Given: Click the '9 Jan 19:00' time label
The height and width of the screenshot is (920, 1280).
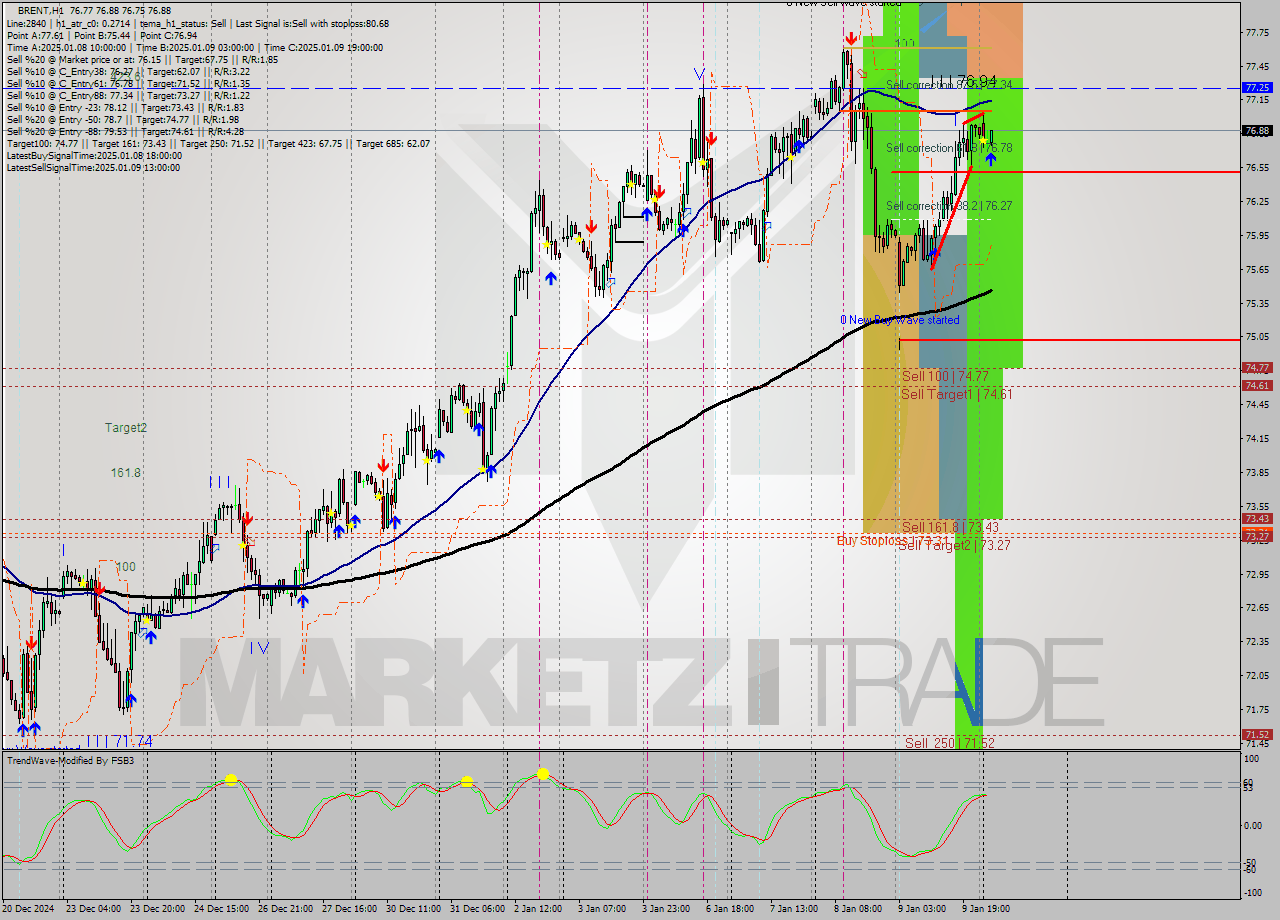Looking at the screenshot, I should (x=984, y=909).
